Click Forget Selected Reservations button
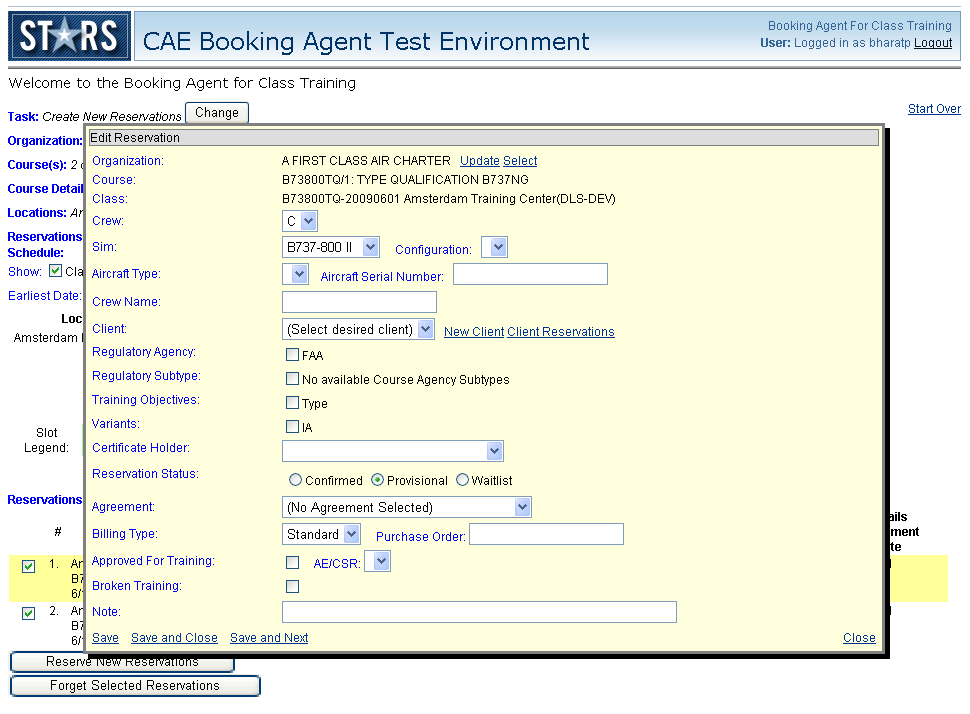Screen dimensions: 970x714 coord(135,686)
